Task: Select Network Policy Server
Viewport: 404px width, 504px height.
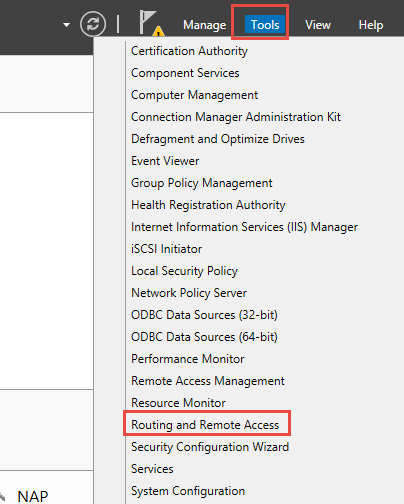Action: (x=189, y=293)
